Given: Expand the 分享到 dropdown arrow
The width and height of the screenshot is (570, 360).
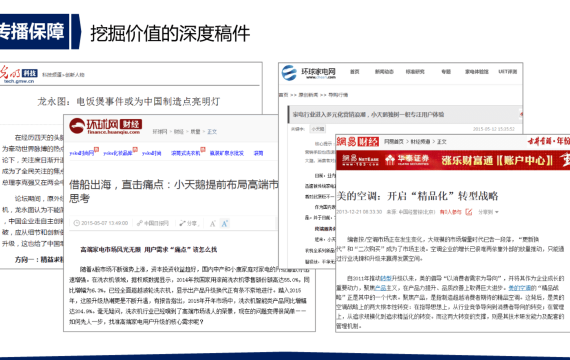Looking at the screenshot, I should pyautogui.click(x=497, y=212).
